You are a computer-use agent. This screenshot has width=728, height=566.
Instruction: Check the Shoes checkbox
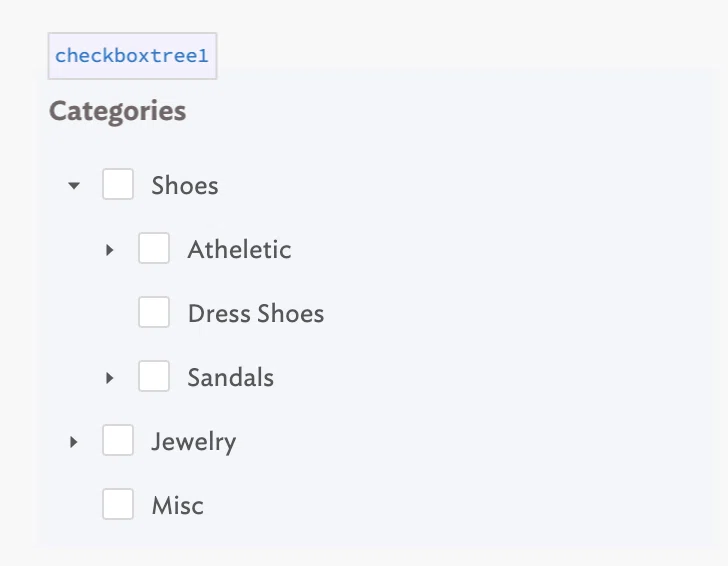click(x=118, y=184)
